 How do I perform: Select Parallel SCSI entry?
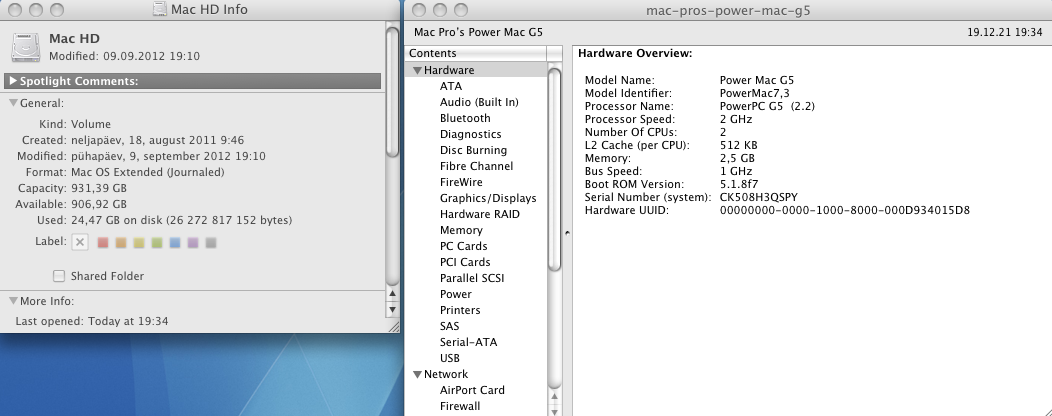[472, 278]
